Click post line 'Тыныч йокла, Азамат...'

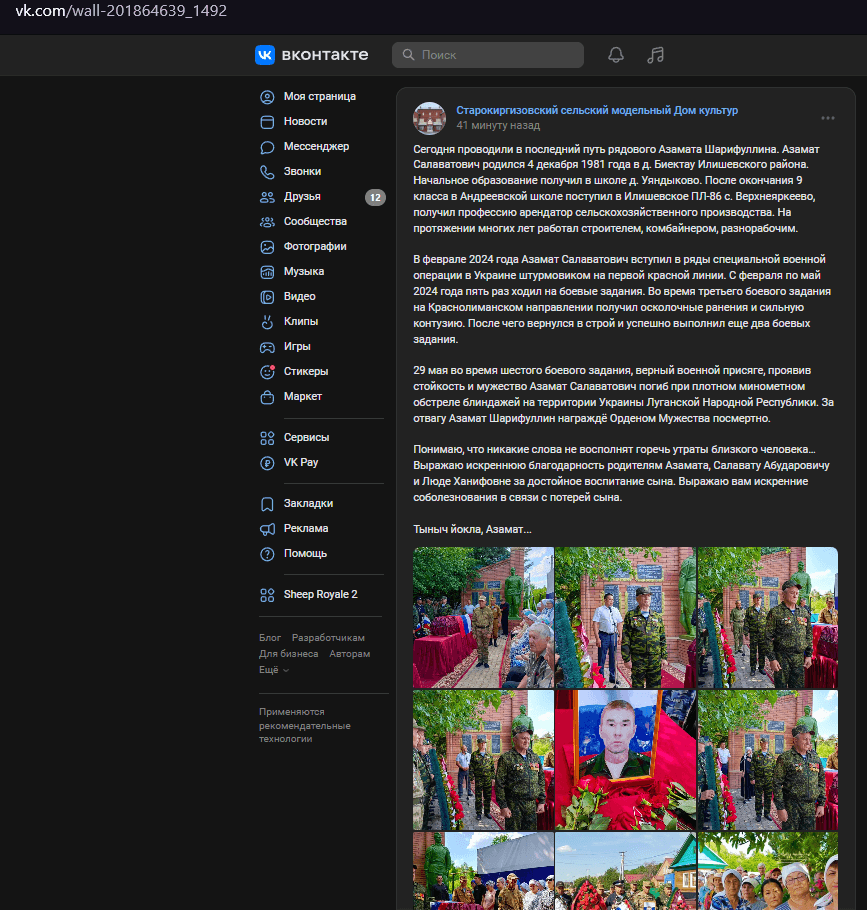pyautogui.click(x=472, y=529)
